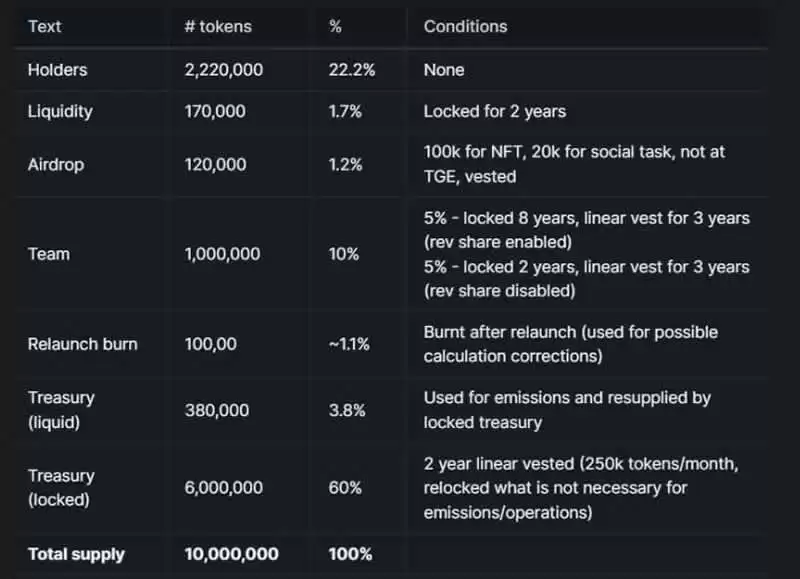Select the 'Treasury (liquid)' row label

tap(62, 410)
